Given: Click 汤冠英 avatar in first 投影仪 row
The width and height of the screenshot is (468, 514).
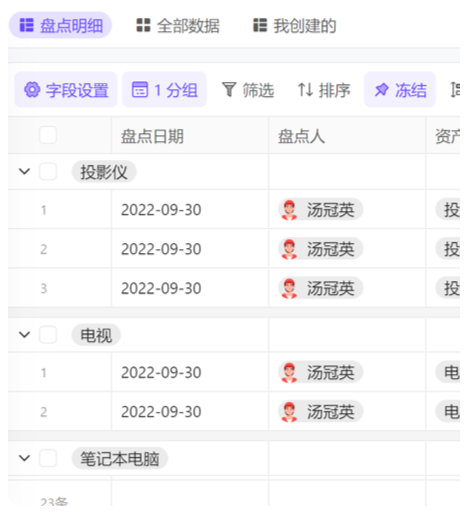Looking at the screenshot, I should click(x=289, y=210).
